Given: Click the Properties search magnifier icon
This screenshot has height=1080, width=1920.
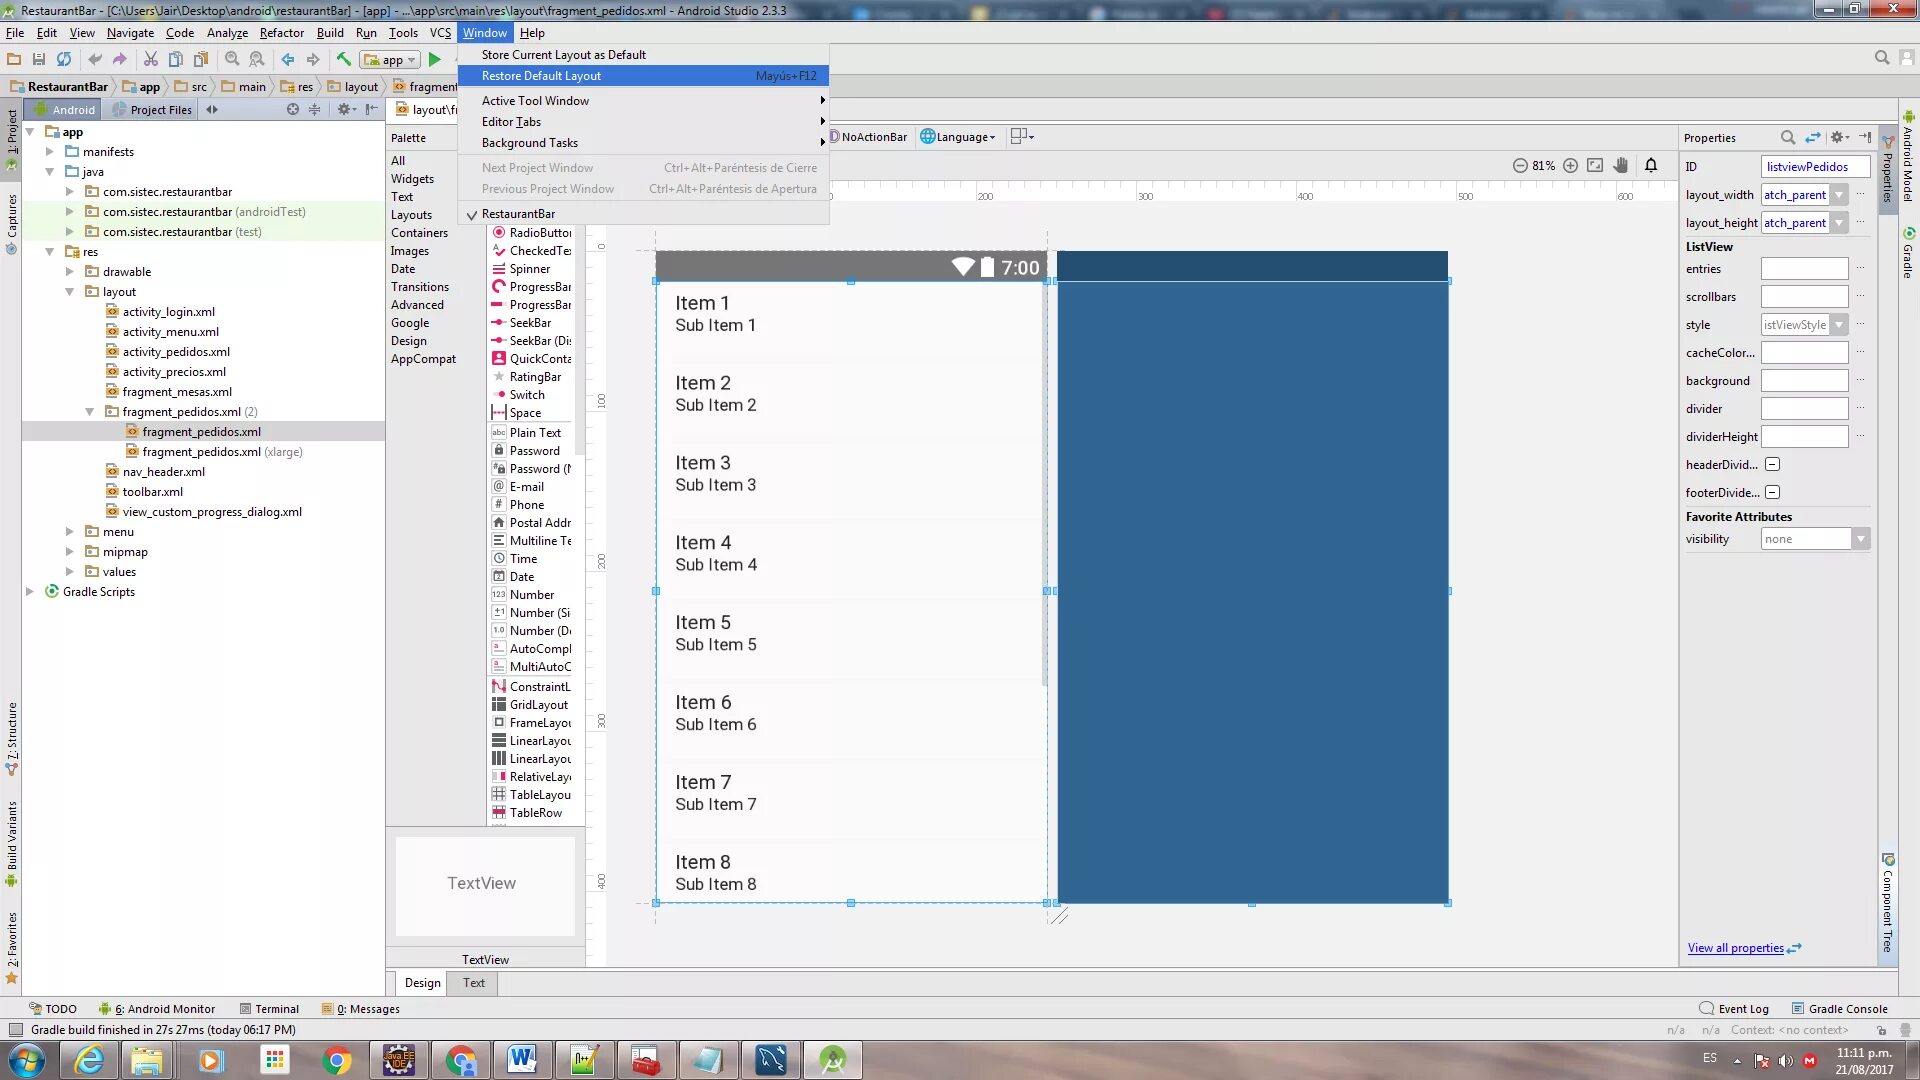Looking at the screenshot, I should (x=1787, y=138).
